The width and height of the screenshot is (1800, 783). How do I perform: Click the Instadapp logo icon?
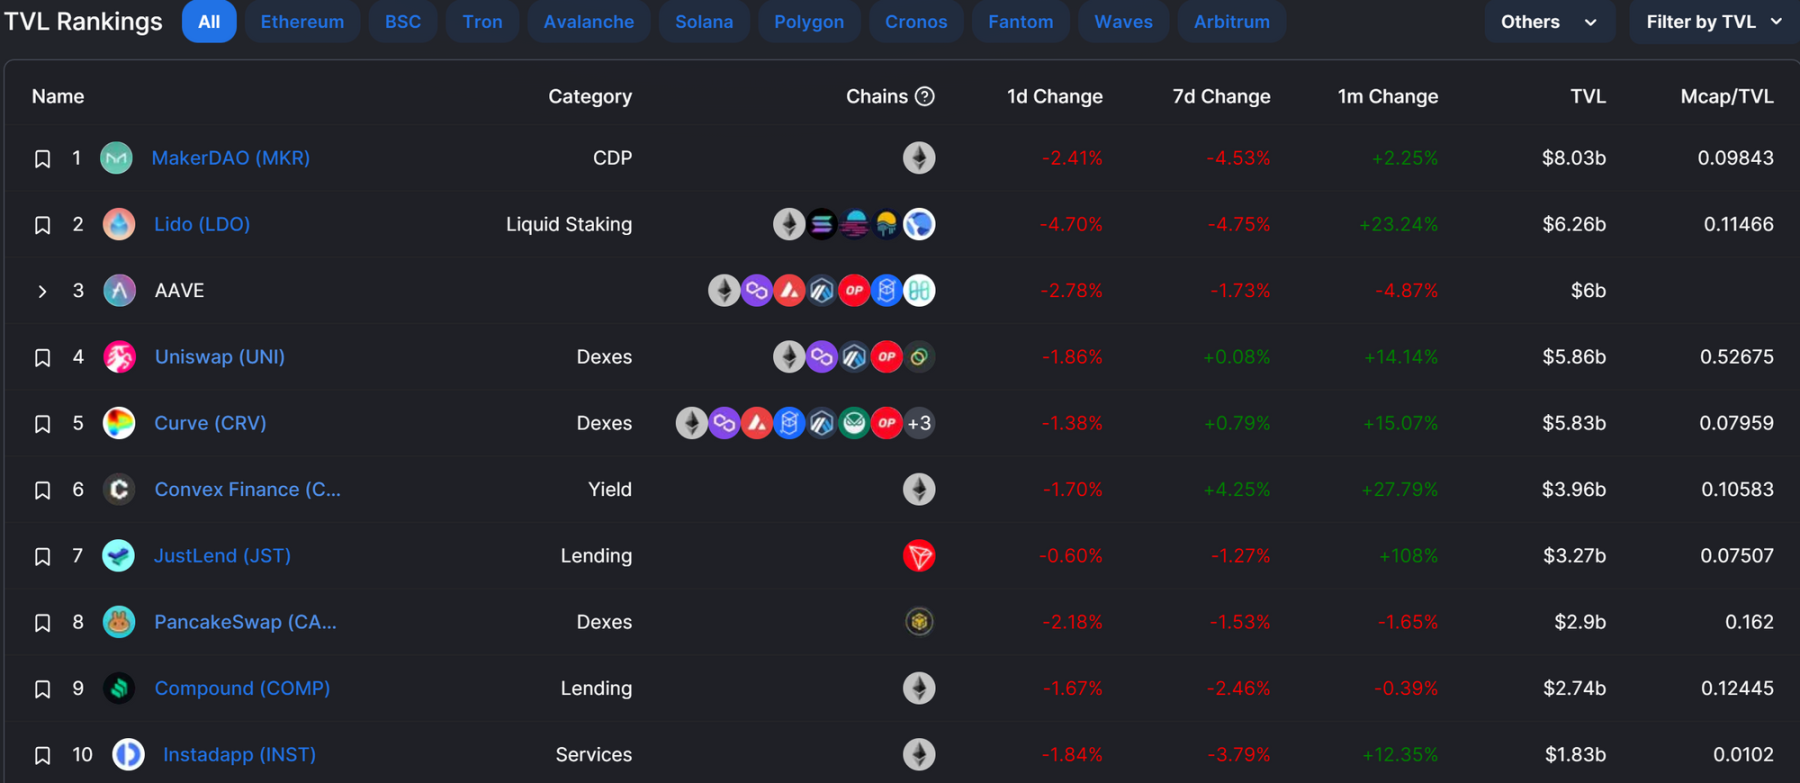pos(128,754)
